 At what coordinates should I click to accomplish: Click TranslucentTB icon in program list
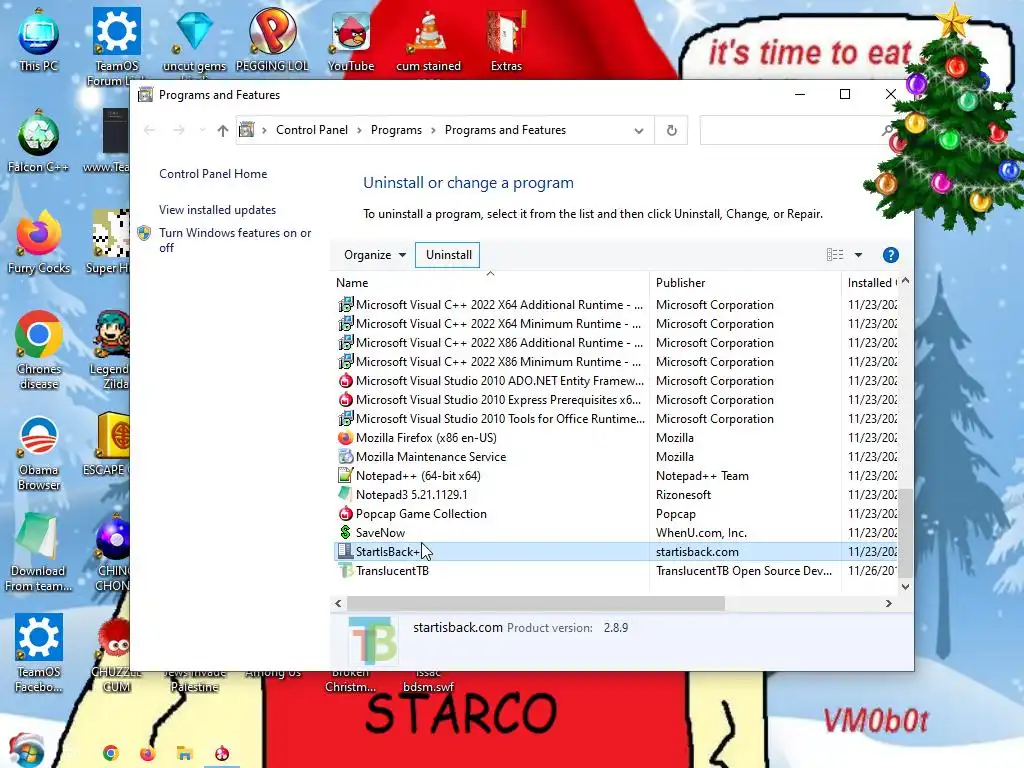coord(345,571)
